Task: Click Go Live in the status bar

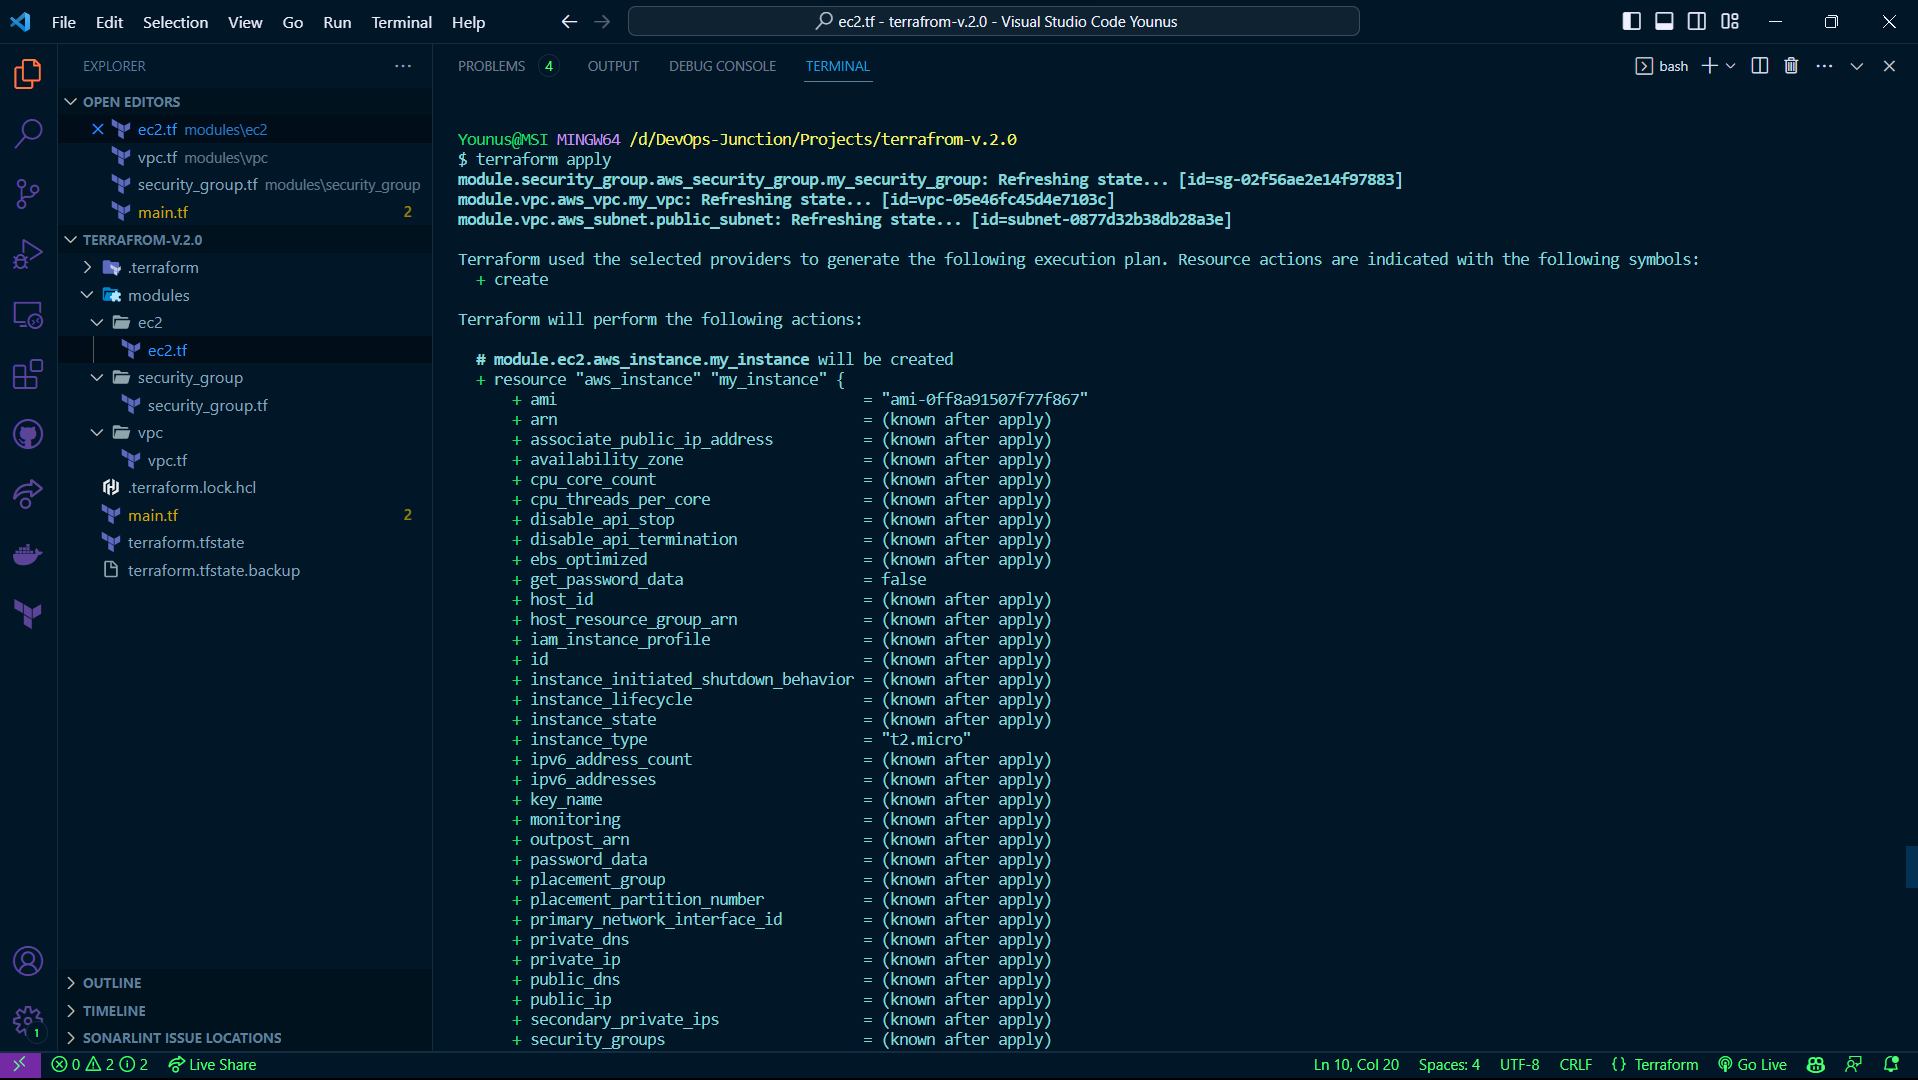Action: coord(1751,1064)
